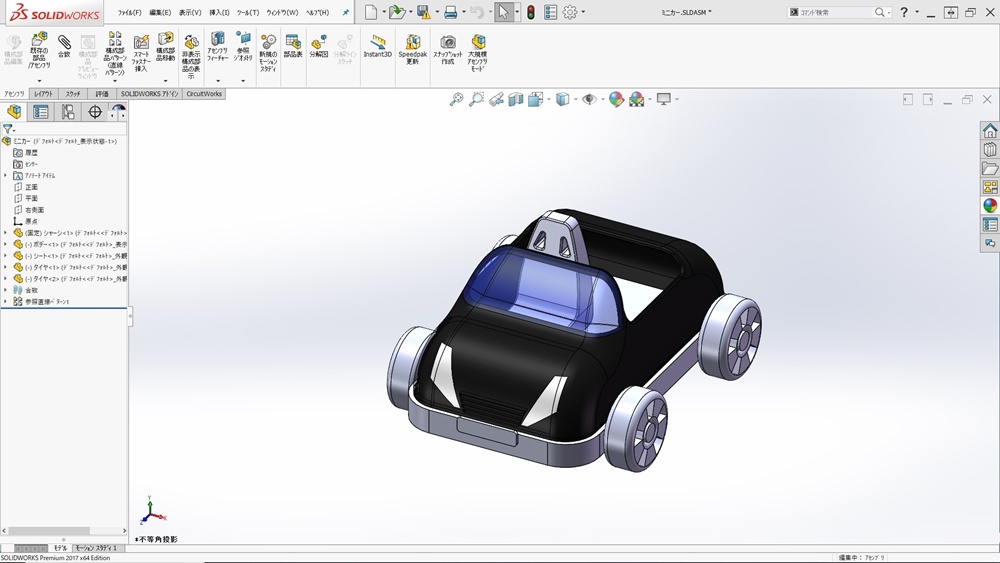
Task: Open the Appearances color ball in task pane
Action: [x=990, y=205]
